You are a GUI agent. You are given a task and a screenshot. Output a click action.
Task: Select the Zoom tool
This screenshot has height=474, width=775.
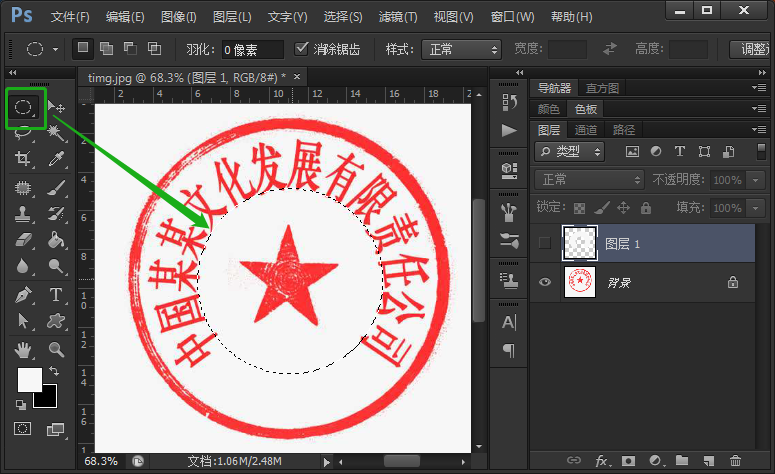[x=56, y=350]
